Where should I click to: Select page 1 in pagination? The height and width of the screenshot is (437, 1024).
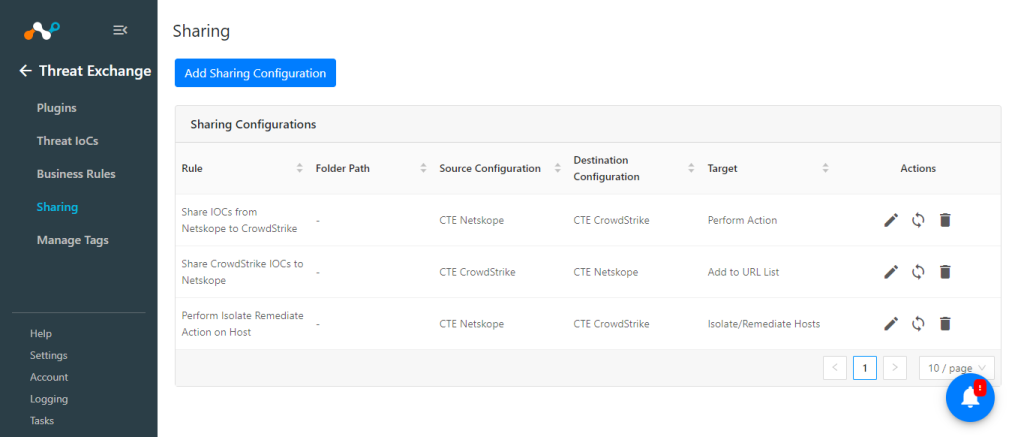coord(865,368)
